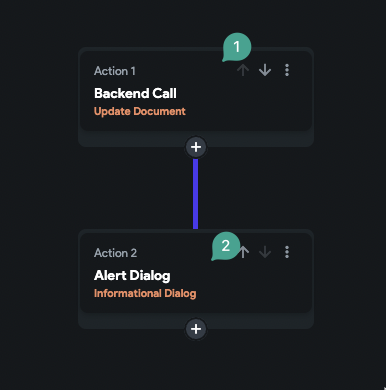
Task: Select the Action 2 card body
Action: (x=196, y=273)
